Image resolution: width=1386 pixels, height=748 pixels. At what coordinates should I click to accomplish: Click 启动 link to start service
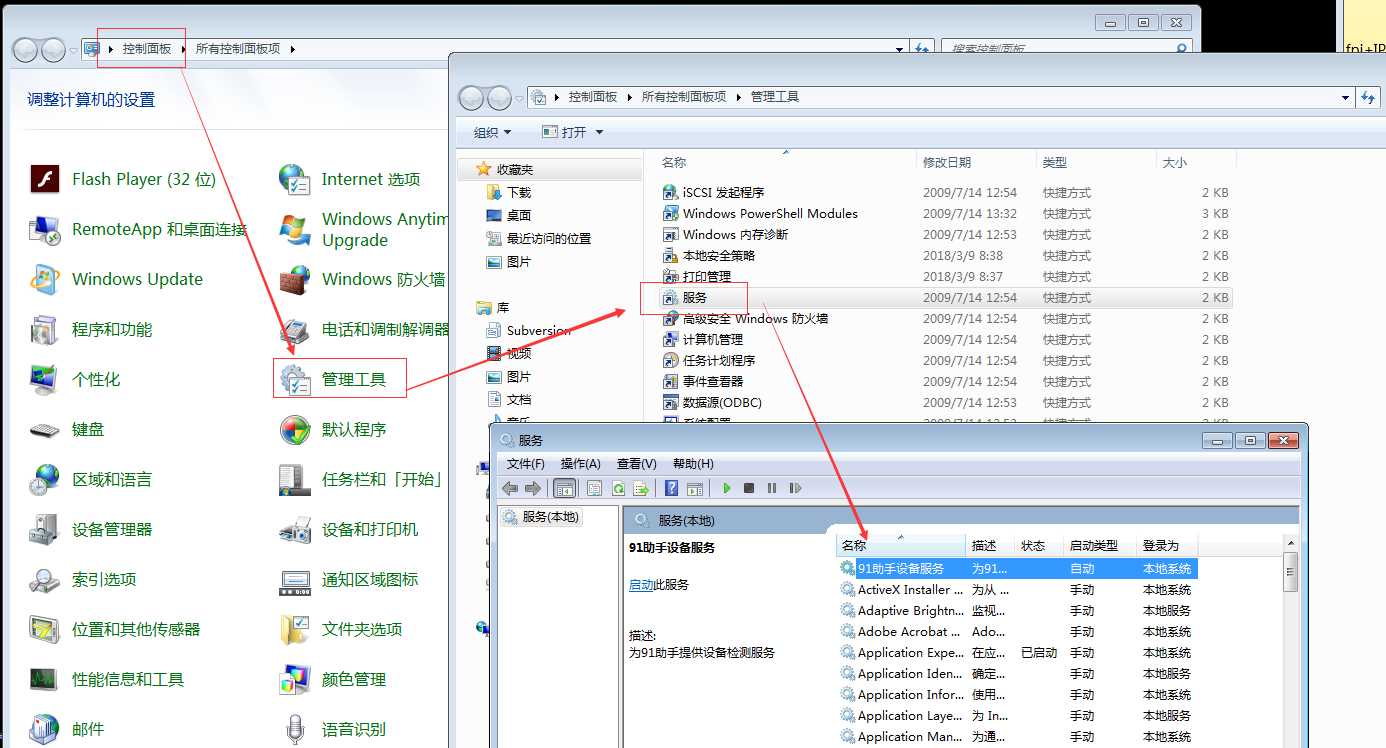pos(640,585)
